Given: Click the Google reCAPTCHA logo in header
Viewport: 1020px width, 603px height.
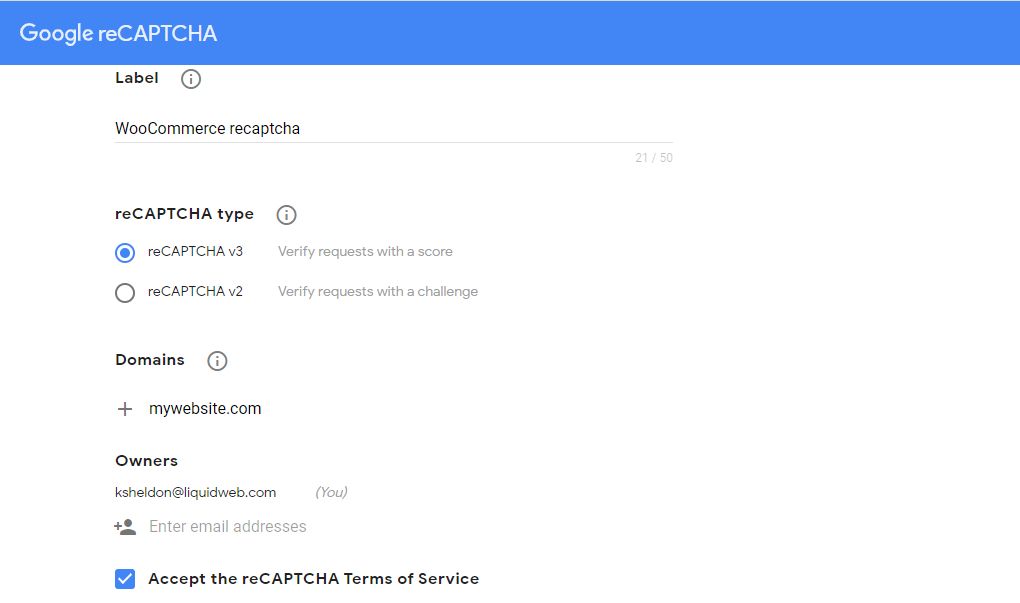Looking at the screenshot, I should pyautogui.click(x=118, y=33).
